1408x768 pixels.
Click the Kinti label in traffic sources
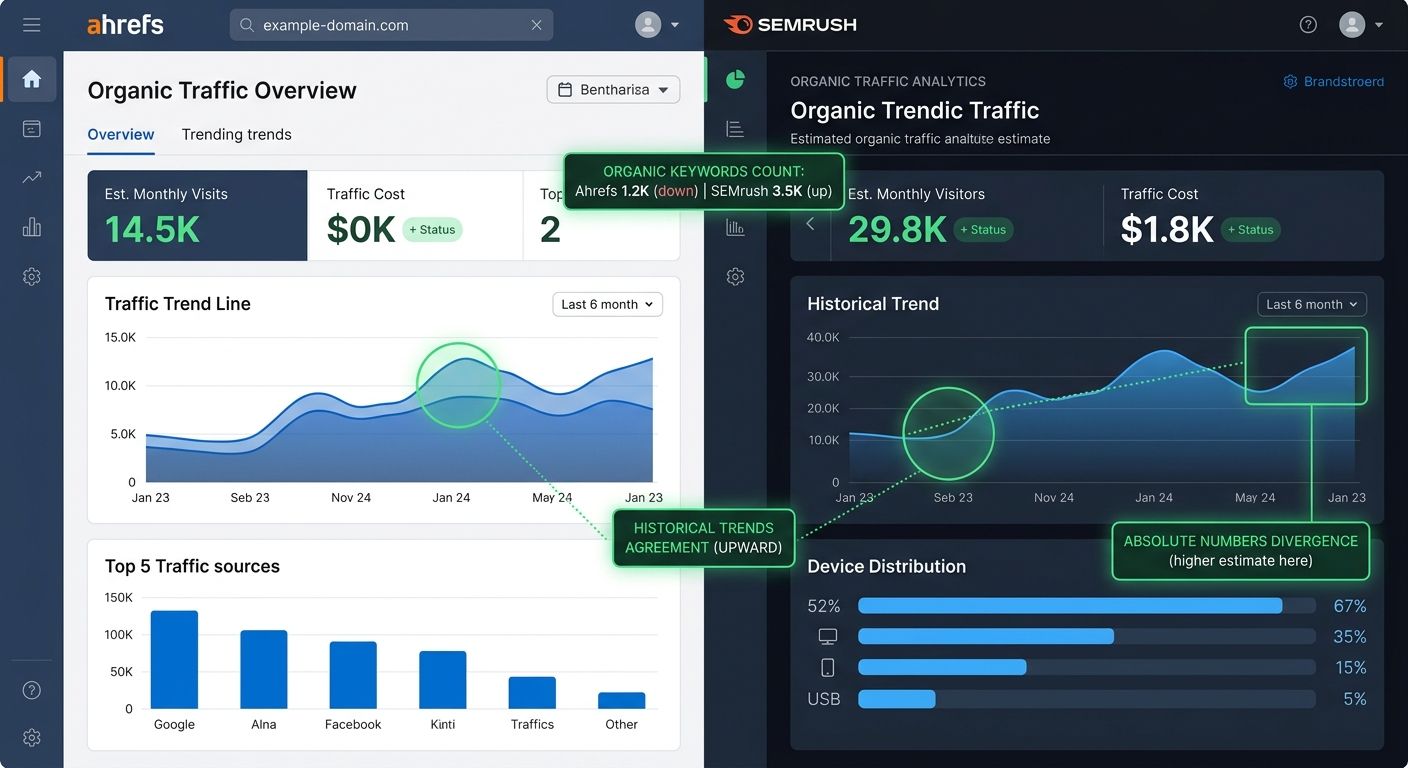(x=443, y=724)
